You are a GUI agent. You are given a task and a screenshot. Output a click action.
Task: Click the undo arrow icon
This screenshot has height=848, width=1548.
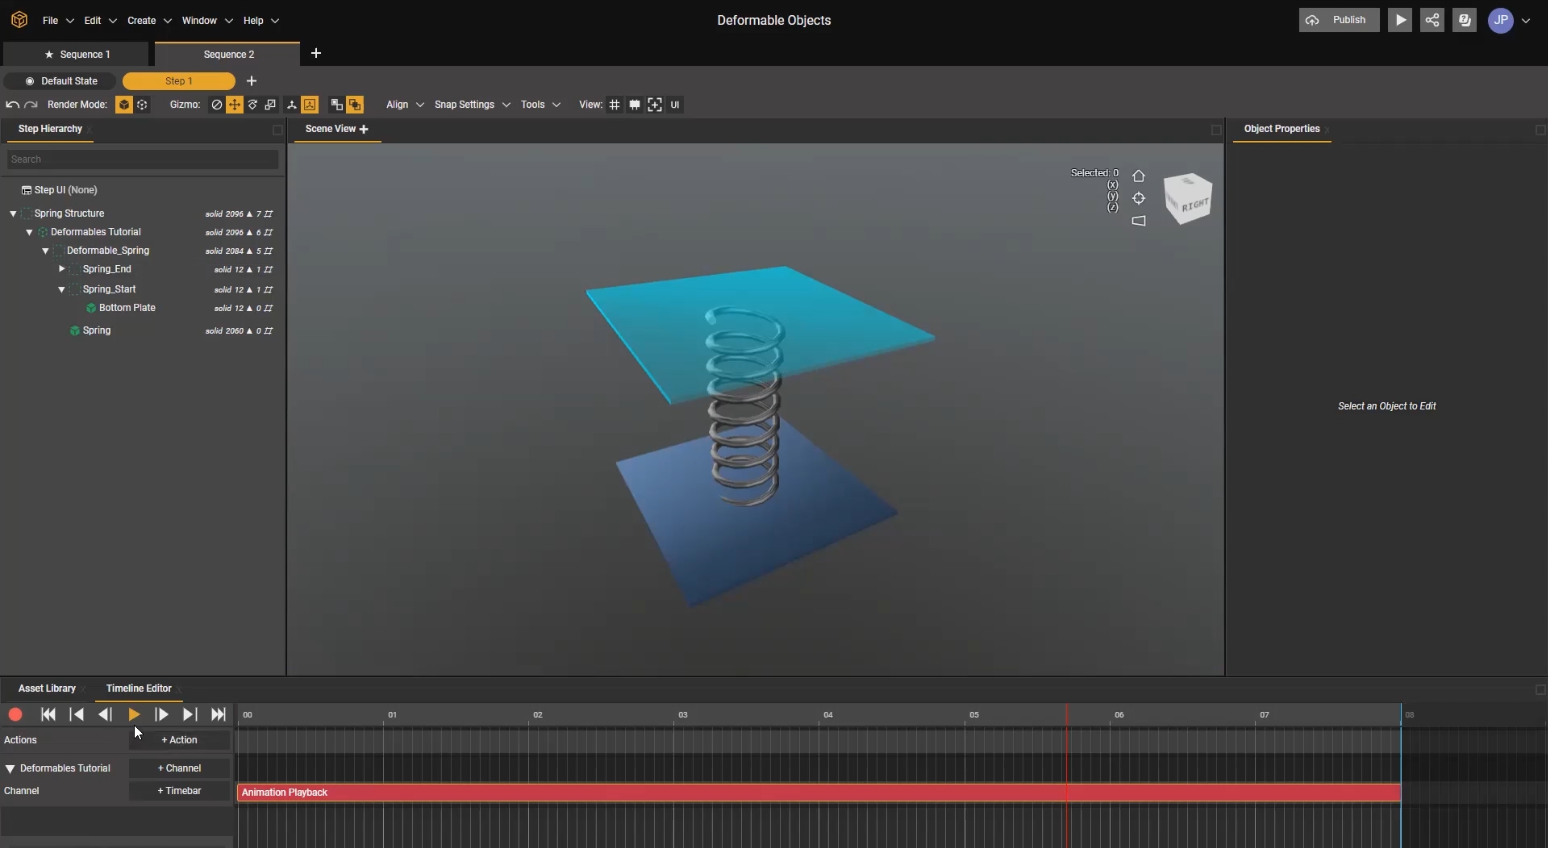tap(12, 105)
